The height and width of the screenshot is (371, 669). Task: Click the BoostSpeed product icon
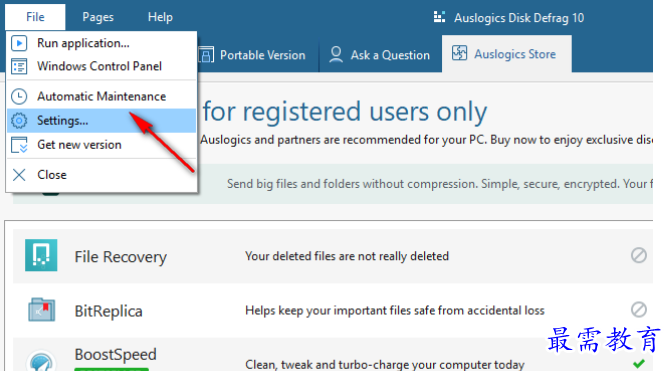[x=41, y=361]
